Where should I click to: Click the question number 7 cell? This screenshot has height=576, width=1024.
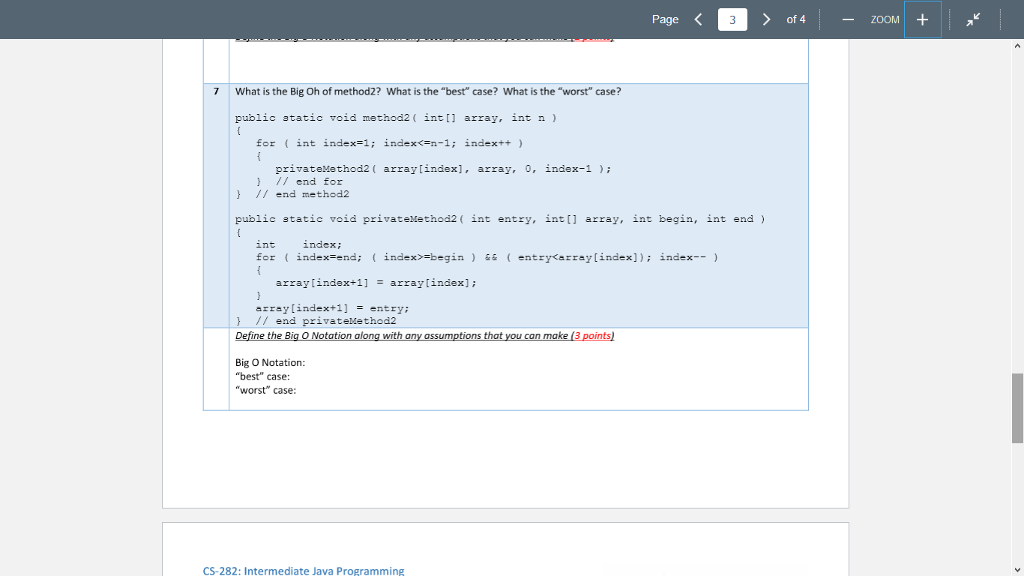215,91
